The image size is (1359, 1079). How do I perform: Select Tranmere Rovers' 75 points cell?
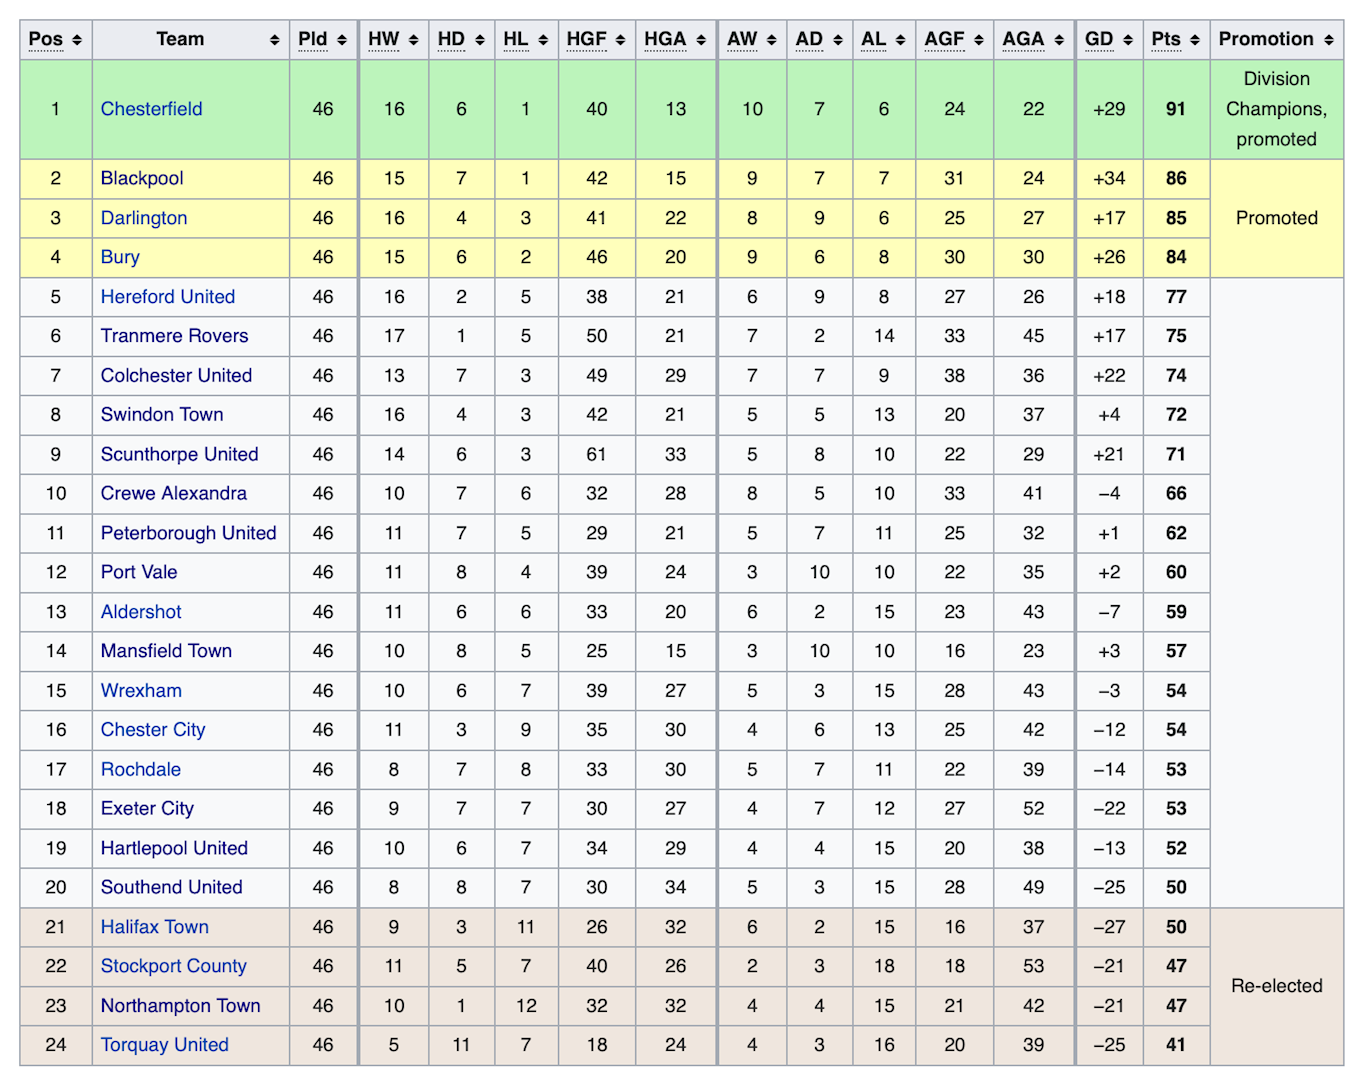click(1177, 336)
